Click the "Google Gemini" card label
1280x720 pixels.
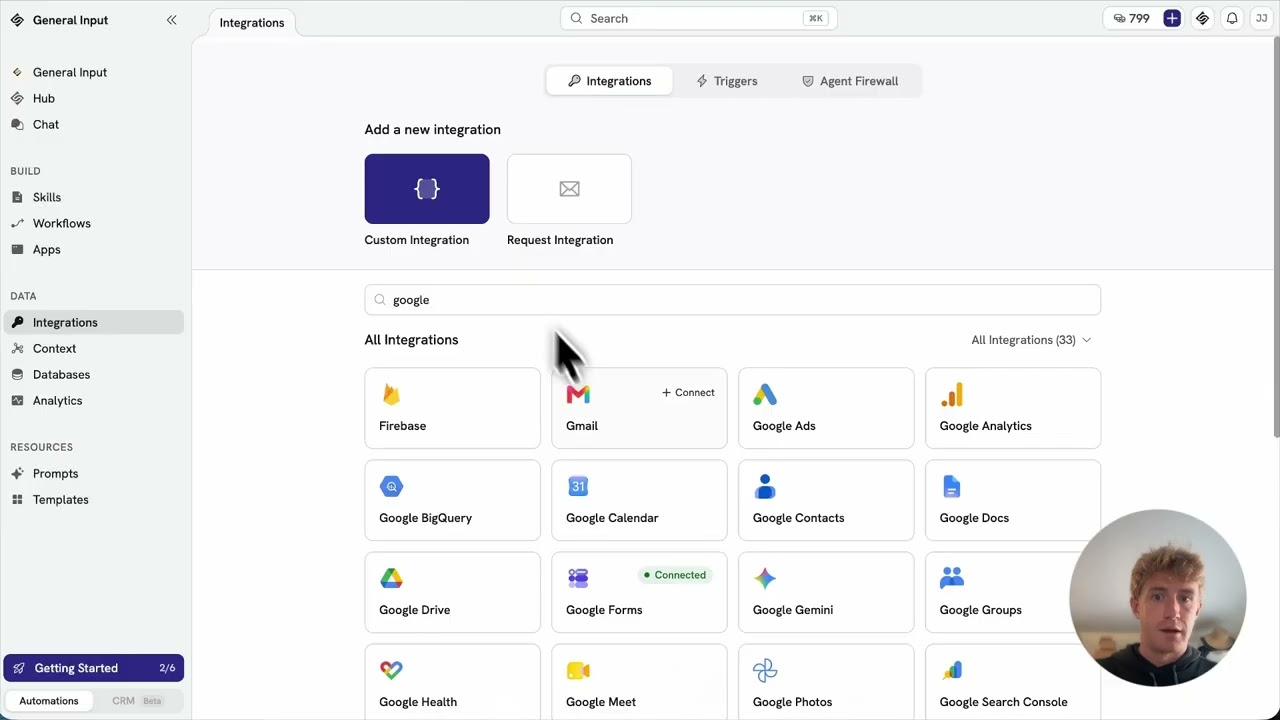click(793, 610)
